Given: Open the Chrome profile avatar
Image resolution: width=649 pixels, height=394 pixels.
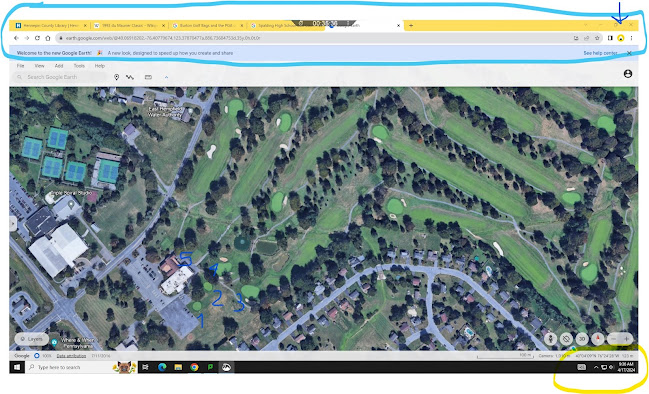Looking at the screenshot, I should (x=620, y=38).
